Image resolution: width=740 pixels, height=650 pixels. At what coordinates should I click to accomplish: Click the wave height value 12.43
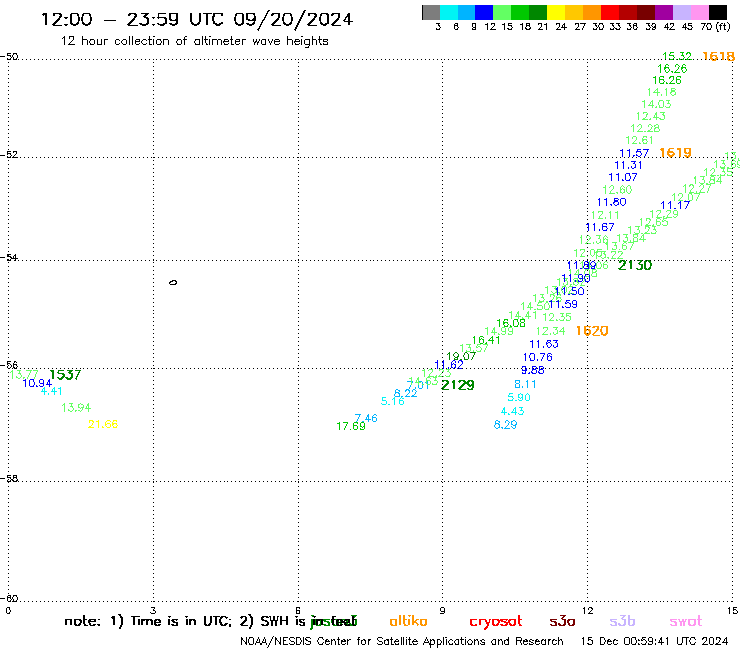click(x=650, y=116)
